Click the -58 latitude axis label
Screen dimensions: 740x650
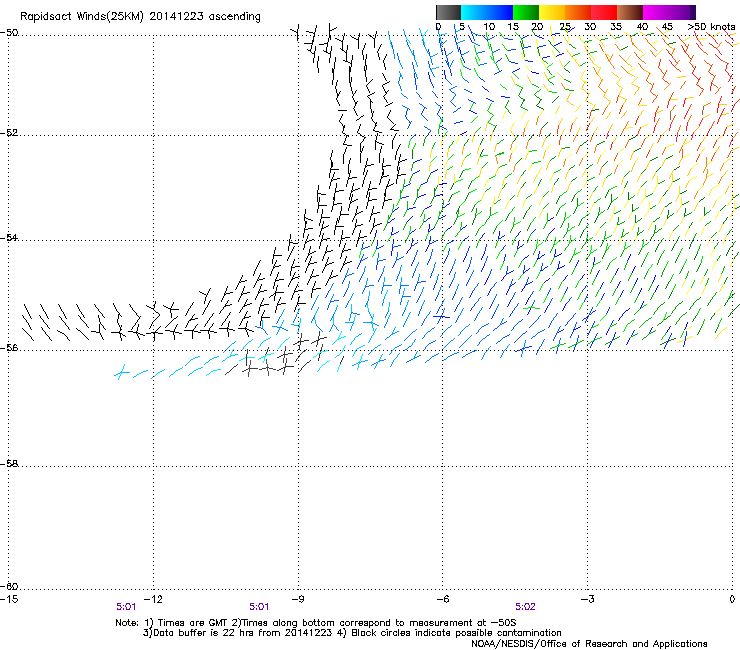(x=9, y=464)
